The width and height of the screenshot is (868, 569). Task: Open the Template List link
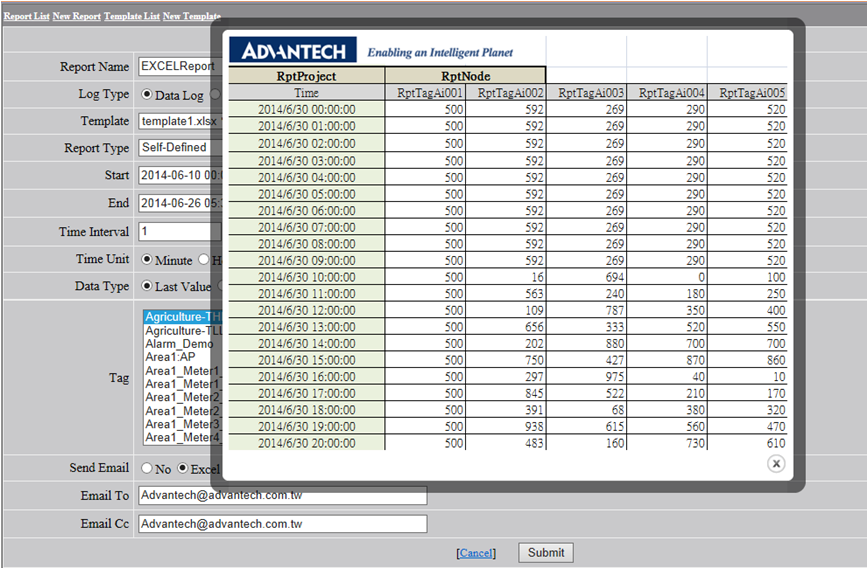[x=131, y=17]
